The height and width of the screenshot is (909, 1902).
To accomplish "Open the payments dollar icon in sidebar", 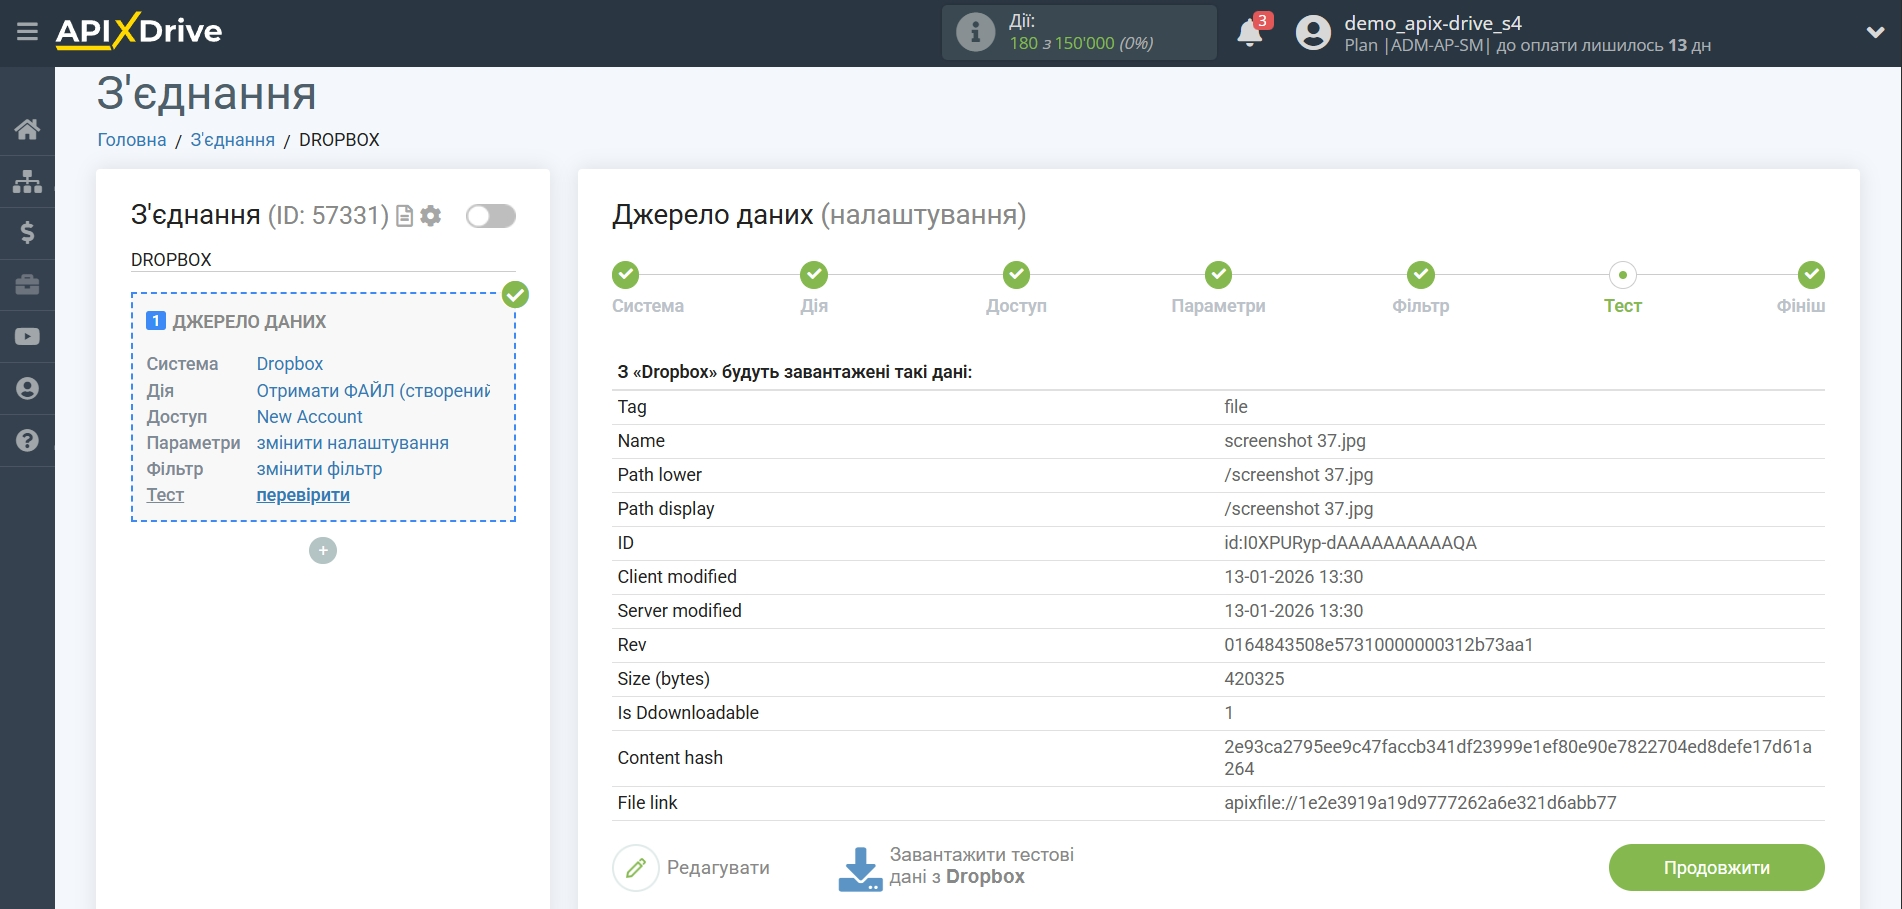I will click(x=27, y=233).
